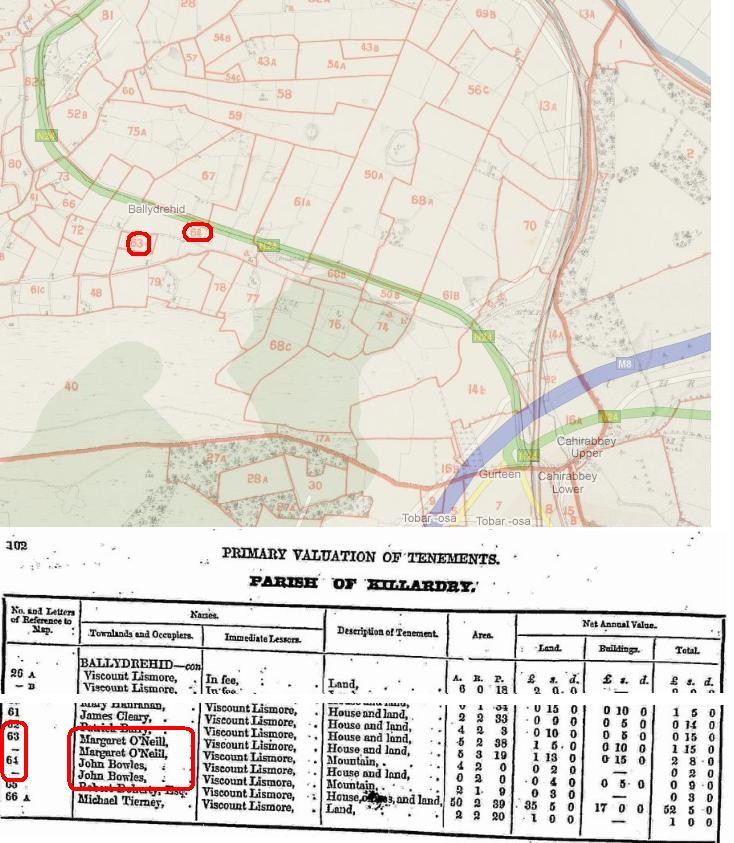Image resolution: width=734 pixels, height=843 pixels.
Task: Select the red-circled plot 64 on map
Action: coord(198,232)
